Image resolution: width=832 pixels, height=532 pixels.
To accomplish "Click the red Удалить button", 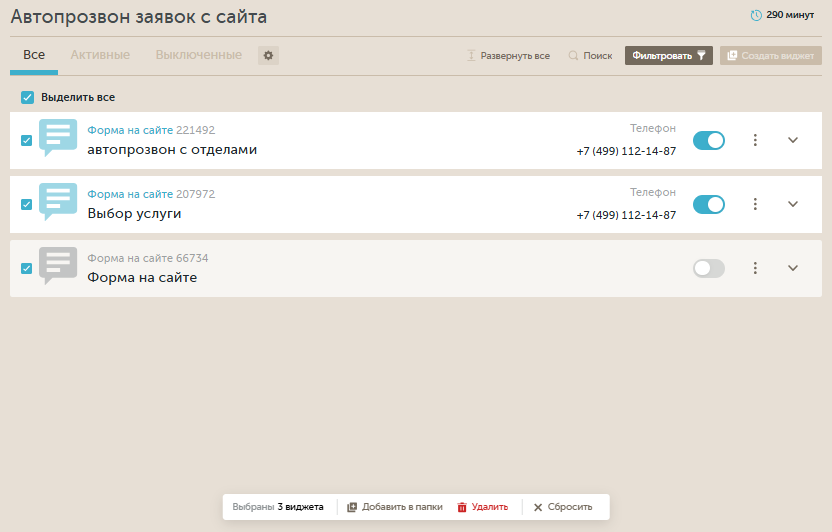I will click(483, 507).
